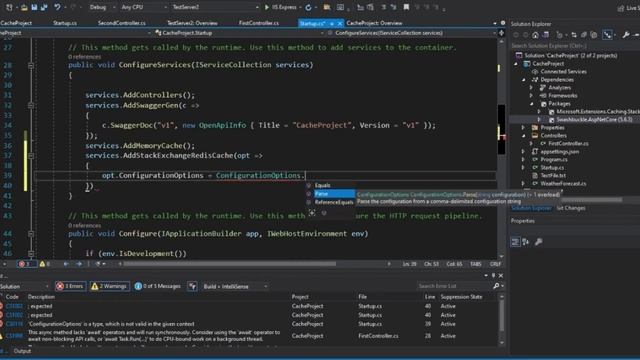Click the Save All toolbar icon
This screenshot has width=640, height=360.
(44, 7)
